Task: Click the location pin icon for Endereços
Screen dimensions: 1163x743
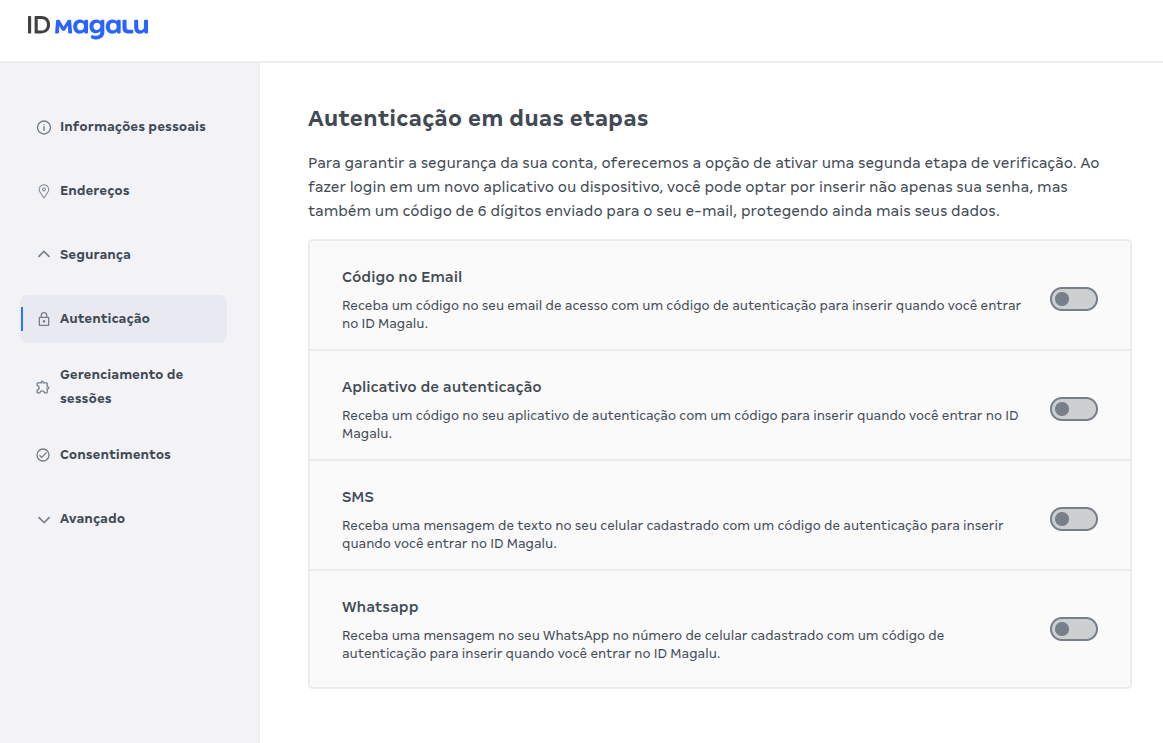Action: click(43, 191)
